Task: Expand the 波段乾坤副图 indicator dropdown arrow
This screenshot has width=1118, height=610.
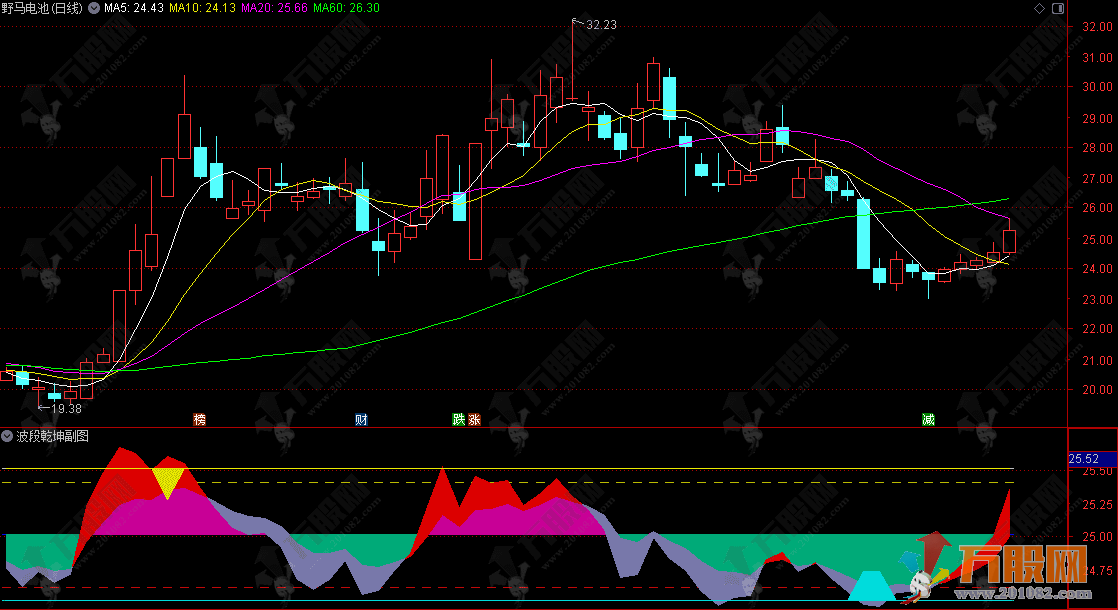Action: coord(7,436)
